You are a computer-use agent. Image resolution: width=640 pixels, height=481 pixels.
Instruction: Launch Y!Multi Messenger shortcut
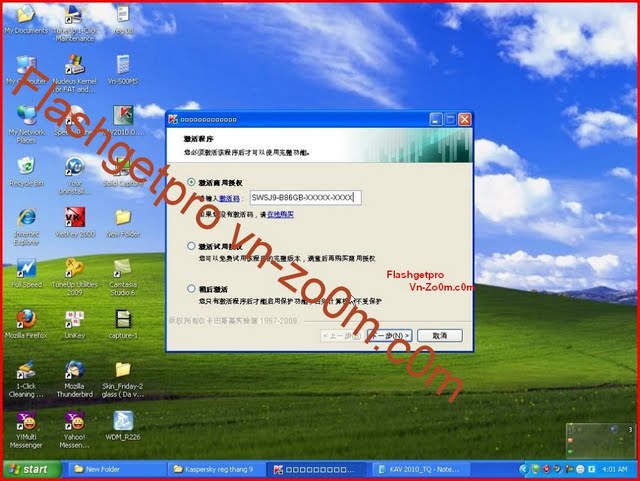(x=26, y=429)
